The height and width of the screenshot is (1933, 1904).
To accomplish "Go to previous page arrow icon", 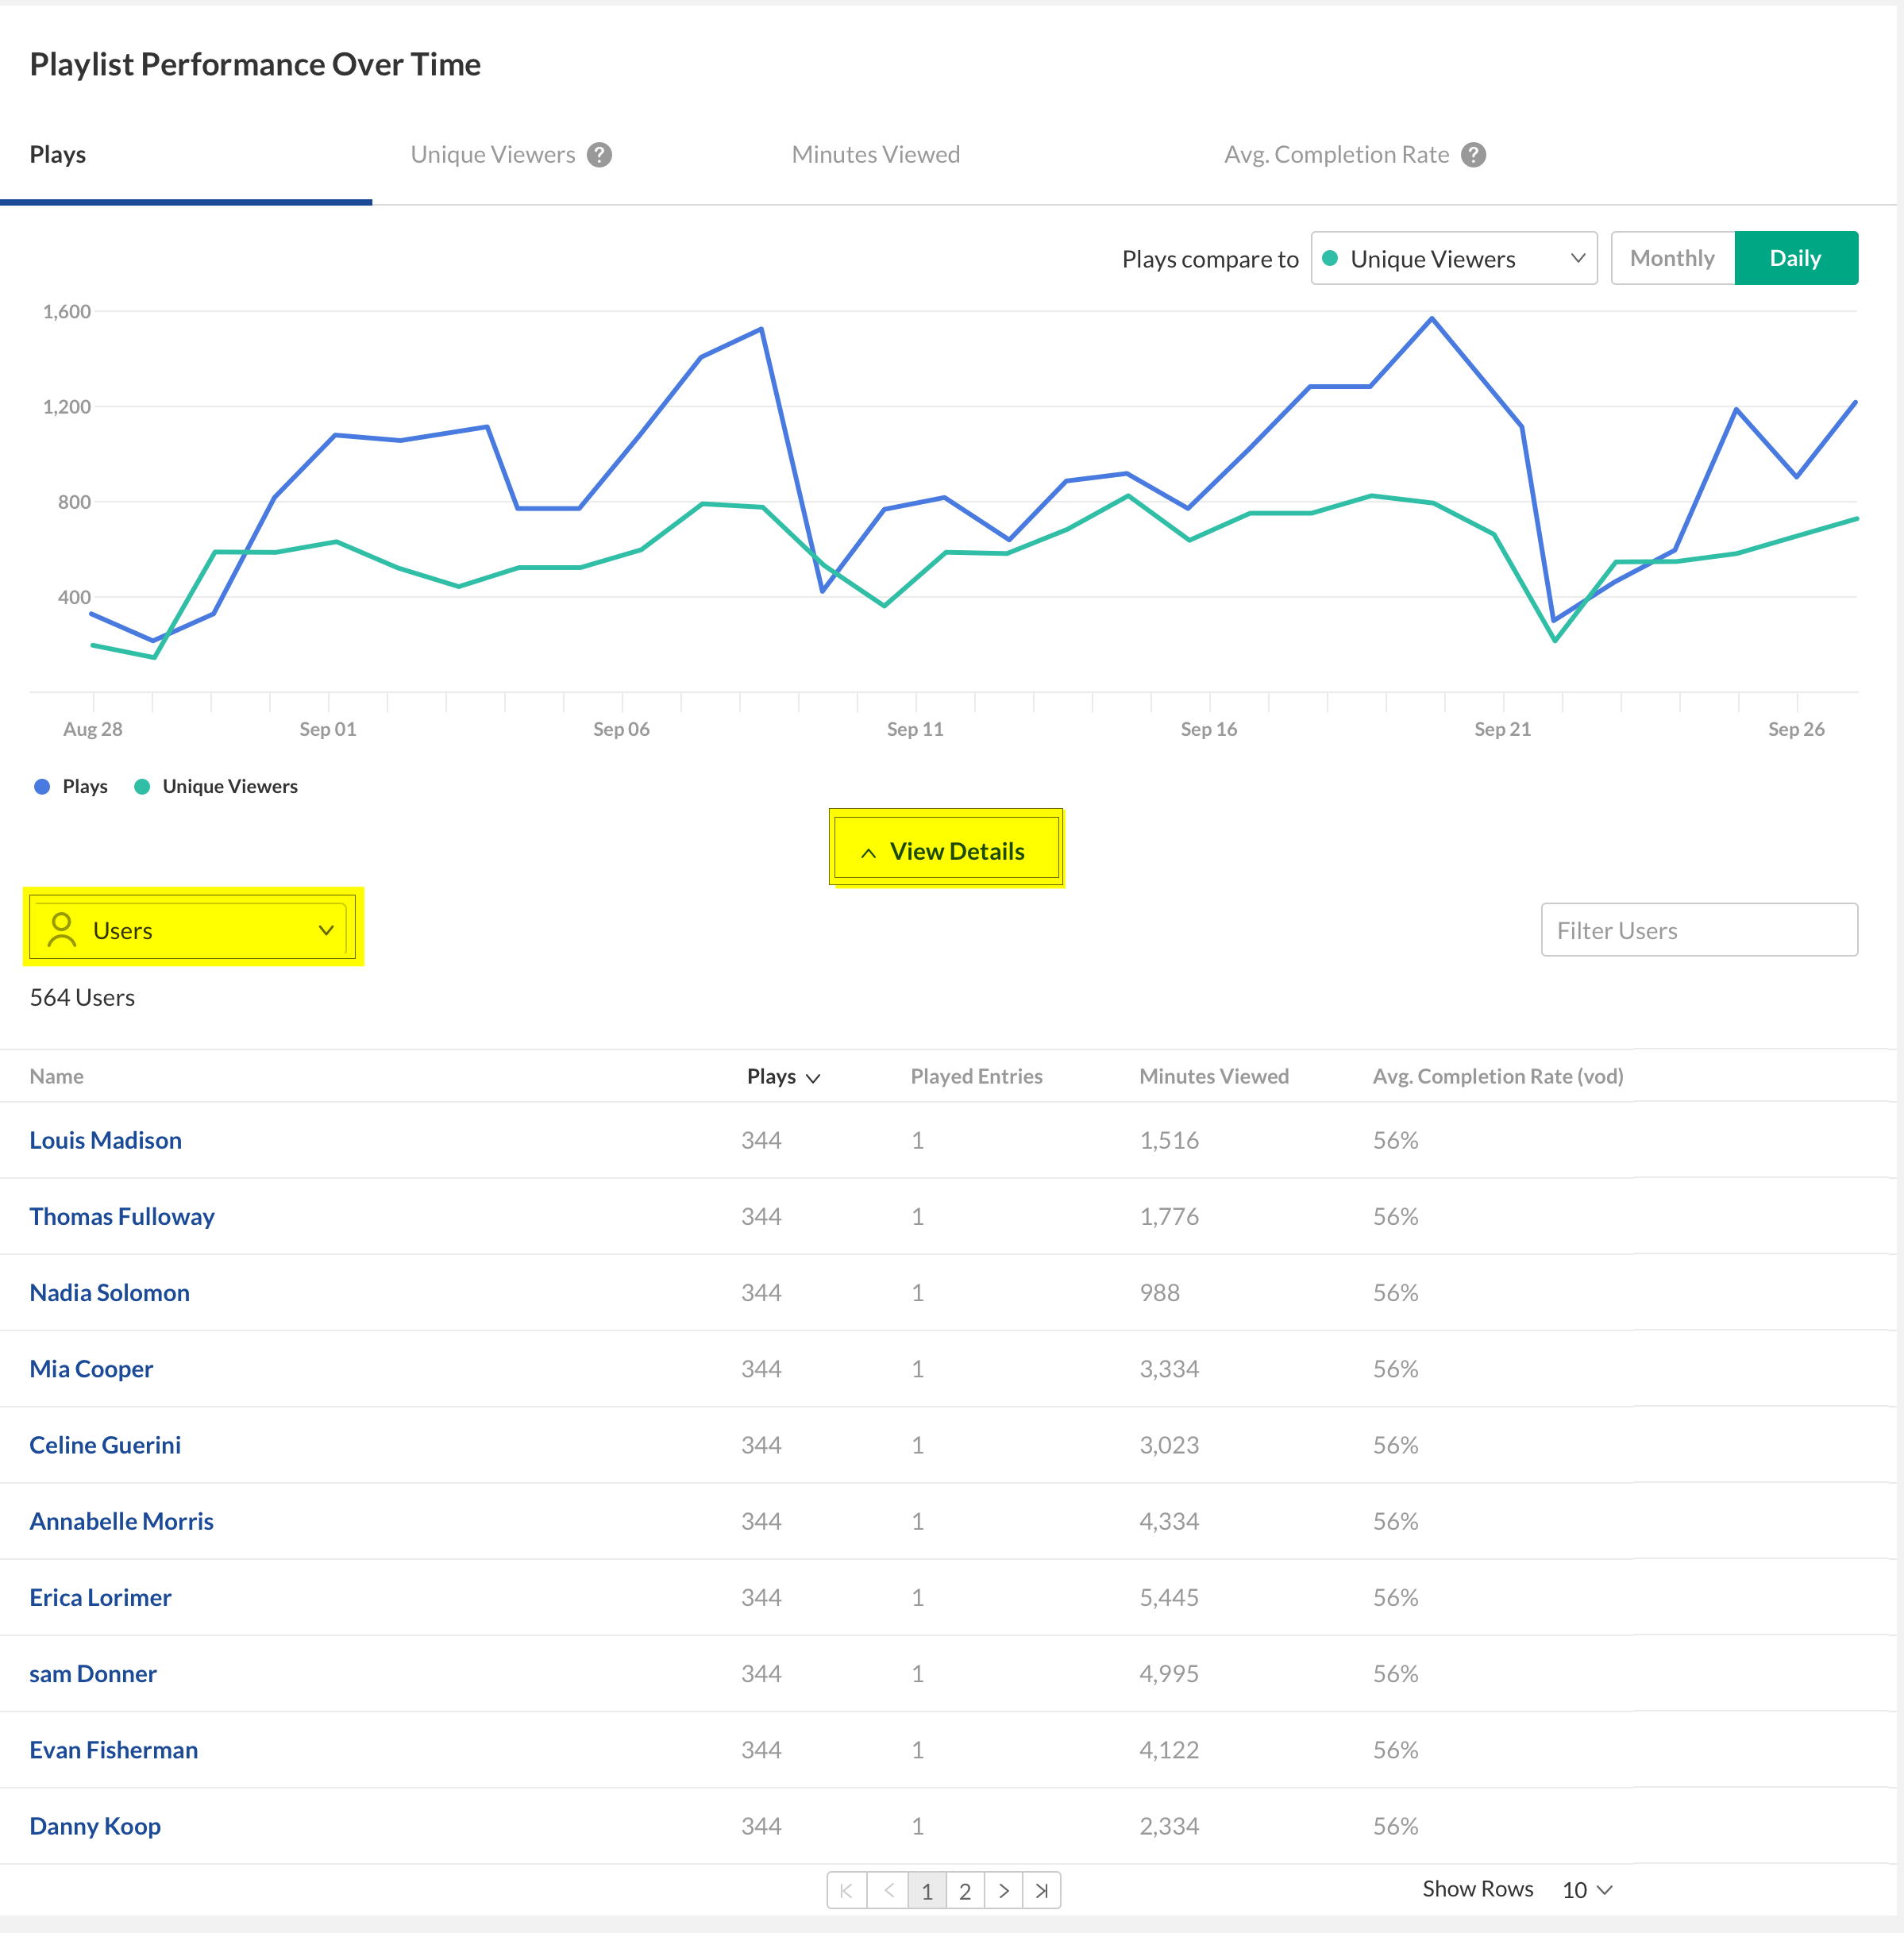I will coord(888,1890).
